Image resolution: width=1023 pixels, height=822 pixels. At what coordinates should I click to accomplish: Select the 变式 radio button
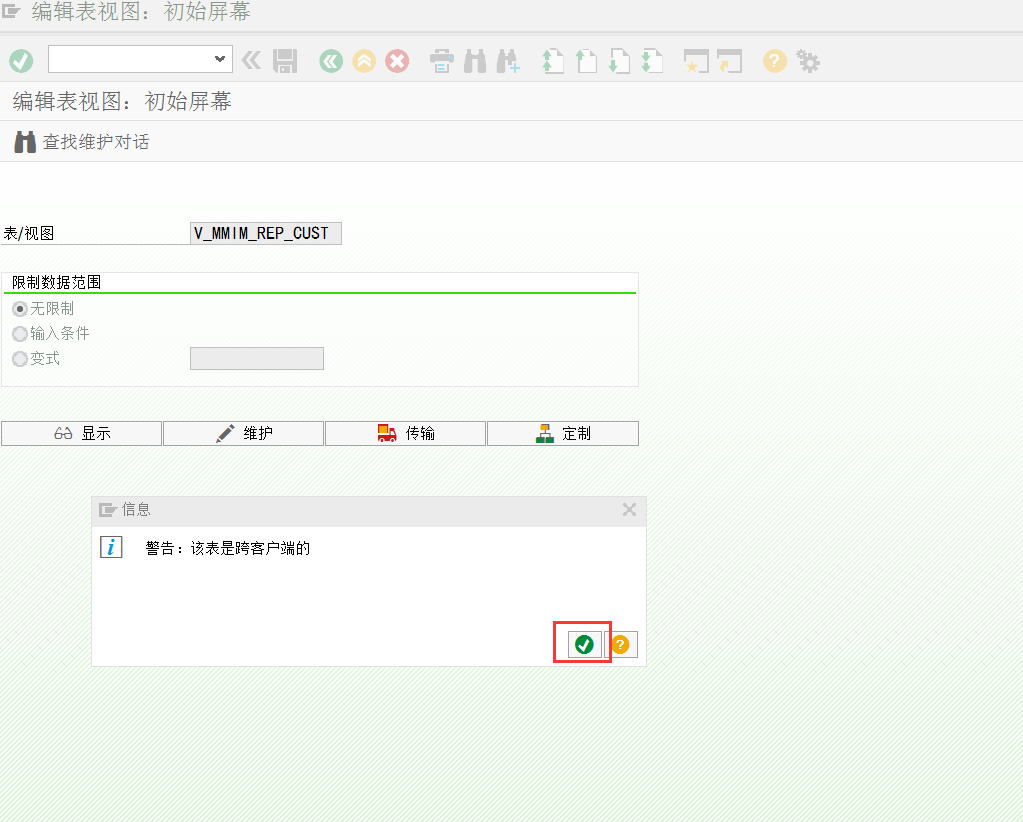(x=19, y=358)
